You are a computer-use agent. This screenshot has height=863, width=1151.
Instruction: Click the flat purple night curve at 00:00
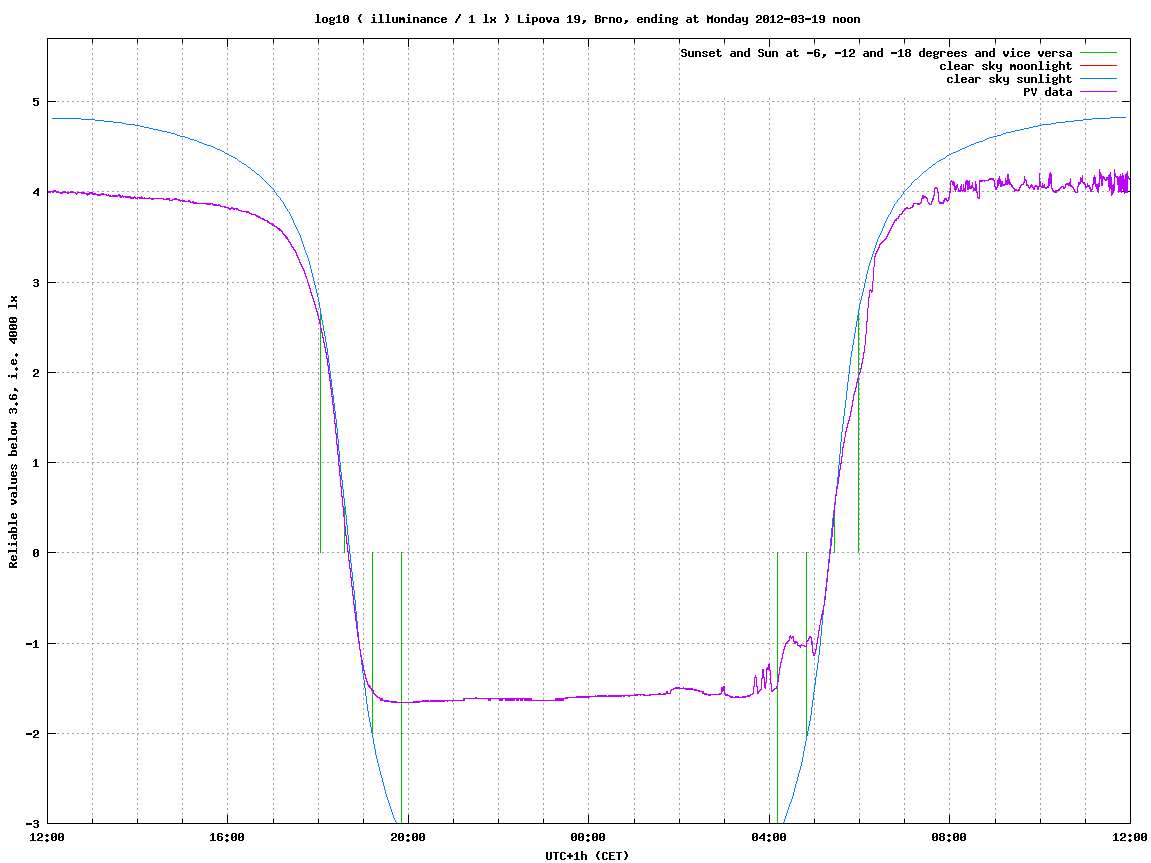point(589,696)
